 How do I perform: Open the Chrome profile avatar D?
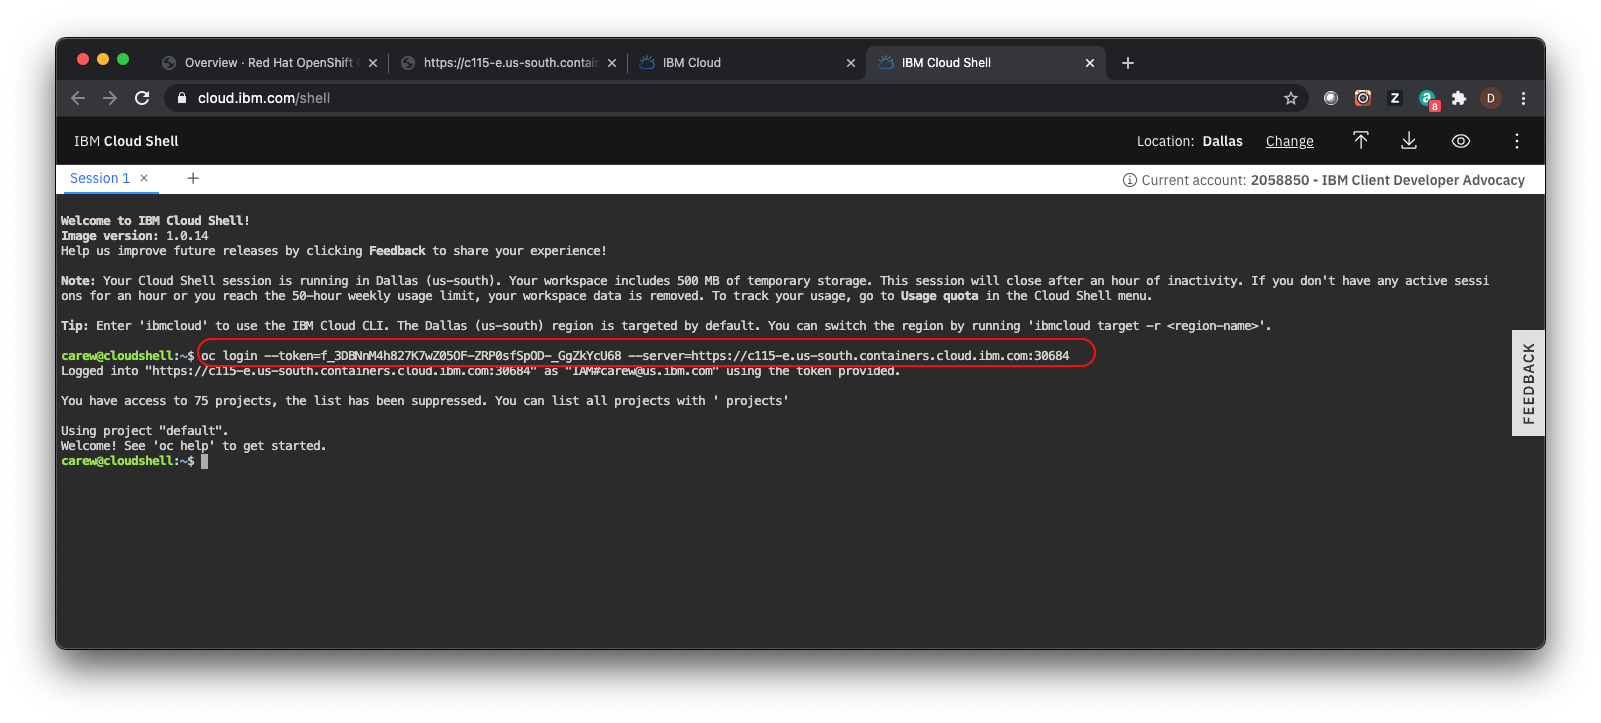1490,98
